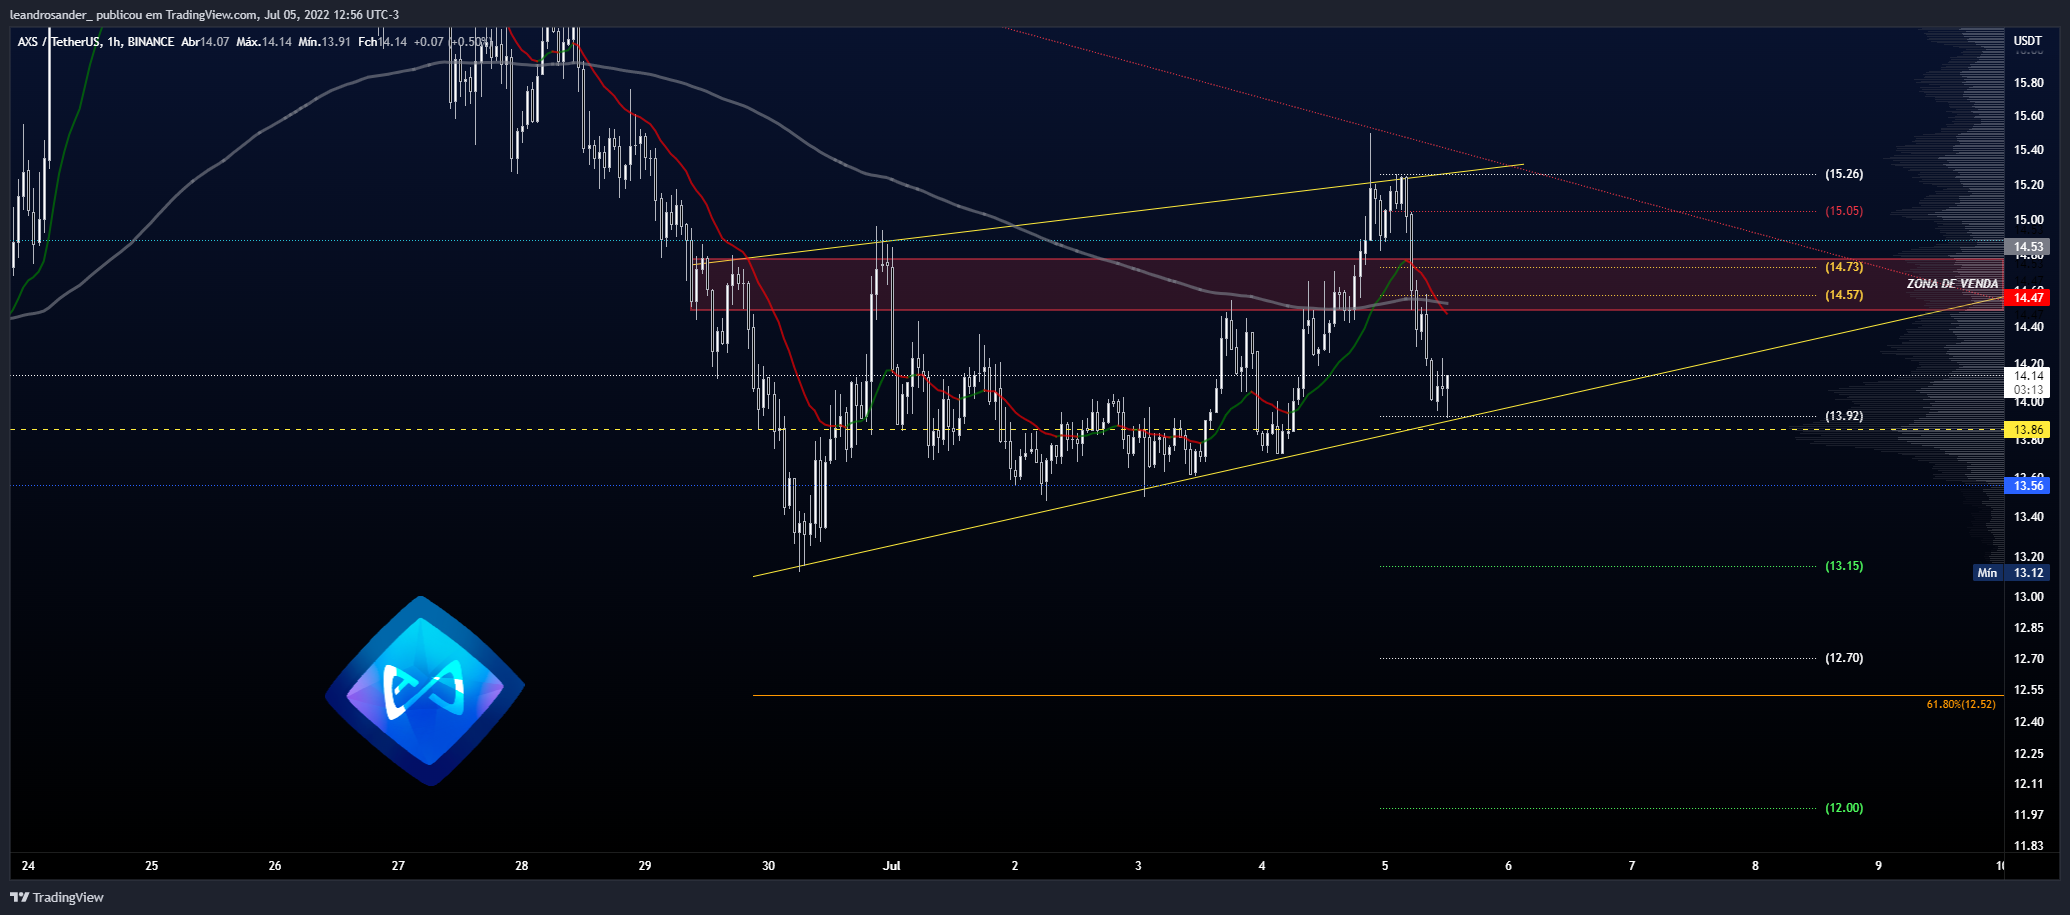Screen dimensions: 2070x915
Task: Click the blue 13.56 price axis tag
Action: coord(2028,486)
